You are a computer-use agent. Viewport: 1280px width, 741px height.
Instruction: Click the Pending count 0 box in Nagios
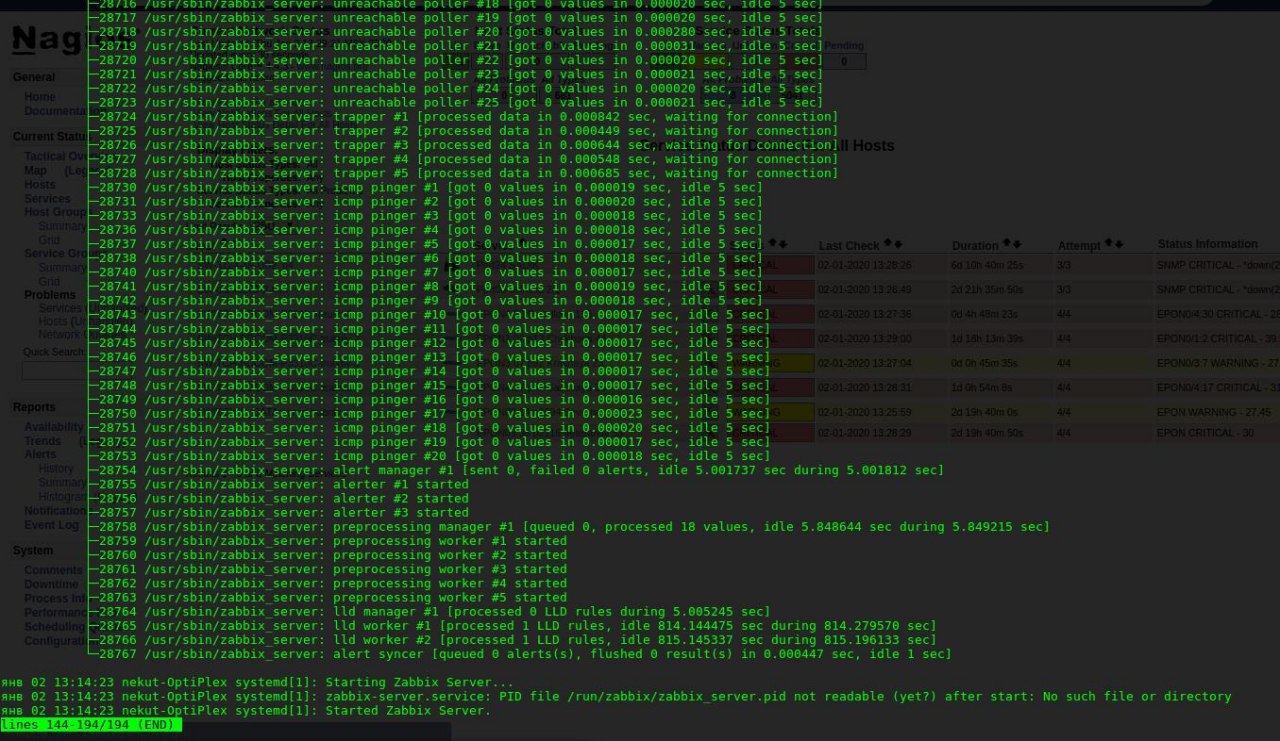click(844, 61)
